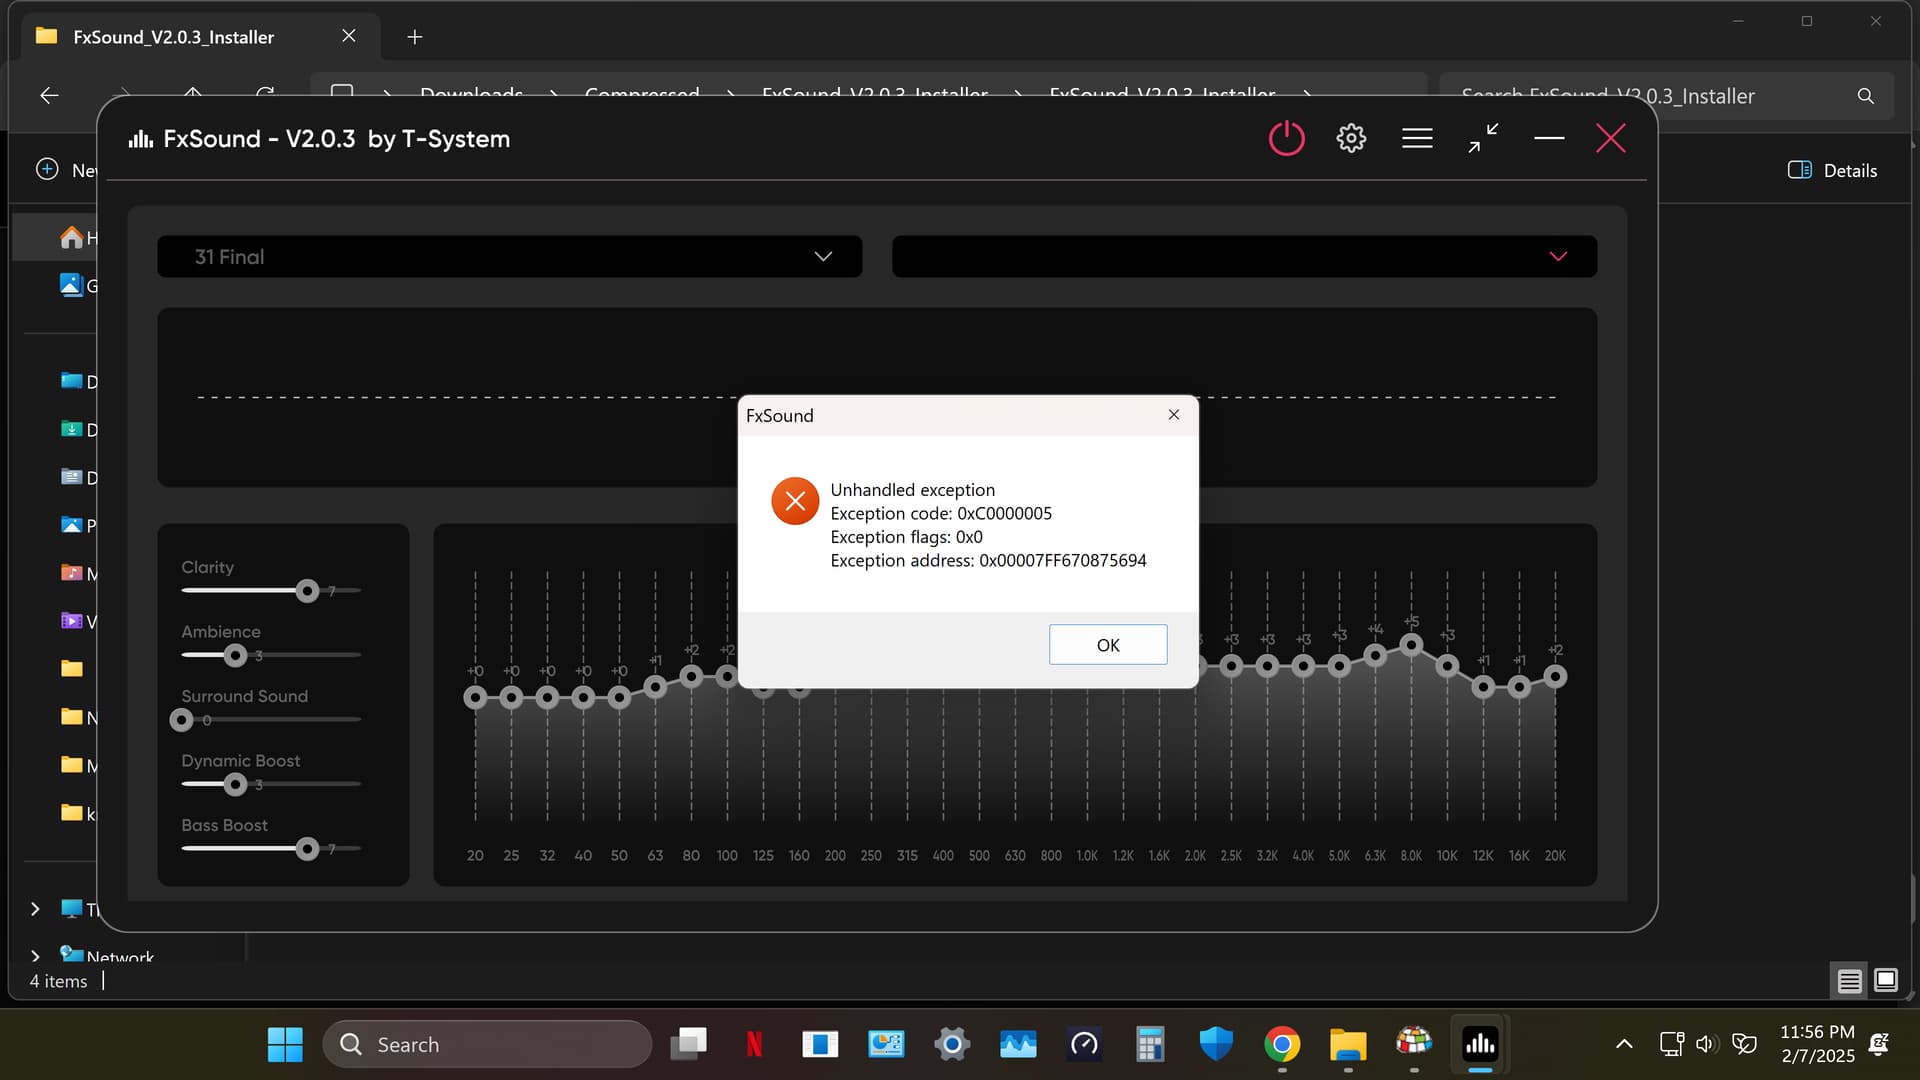Select the 20K equalizer band knob

1555,677
